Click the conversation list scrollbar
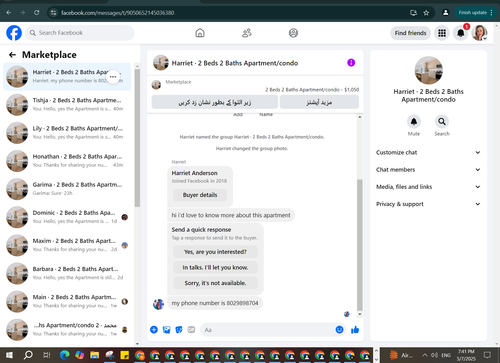 click(x=137, y=138)
